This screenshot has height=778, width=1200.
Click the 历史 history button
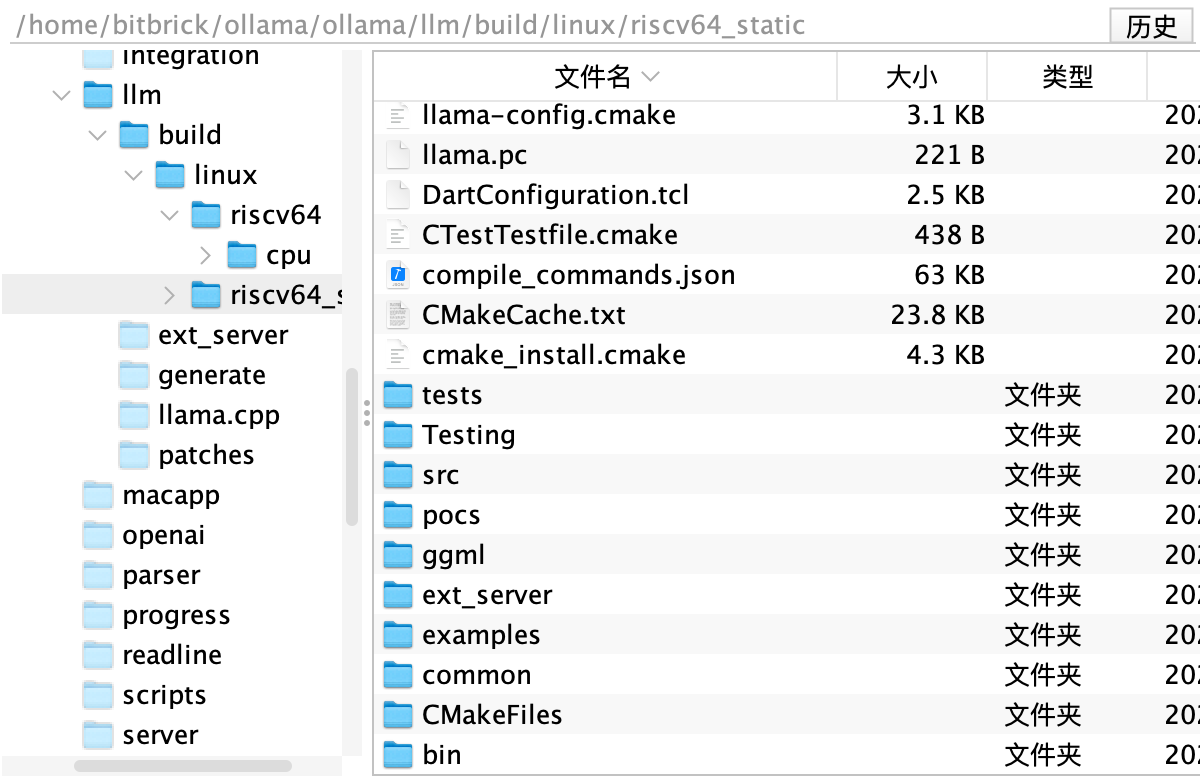click(1152, 26)
